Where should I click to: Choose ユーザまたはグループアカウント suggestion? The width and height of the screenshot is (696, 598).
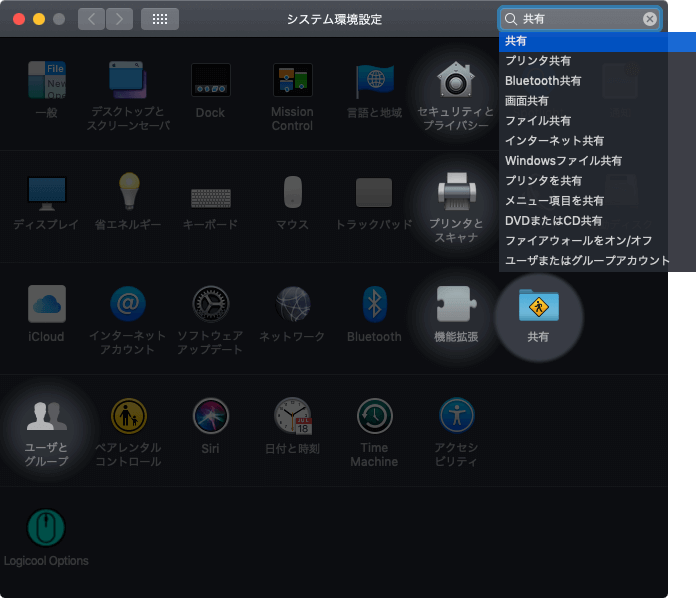click(x=597, y=261)
